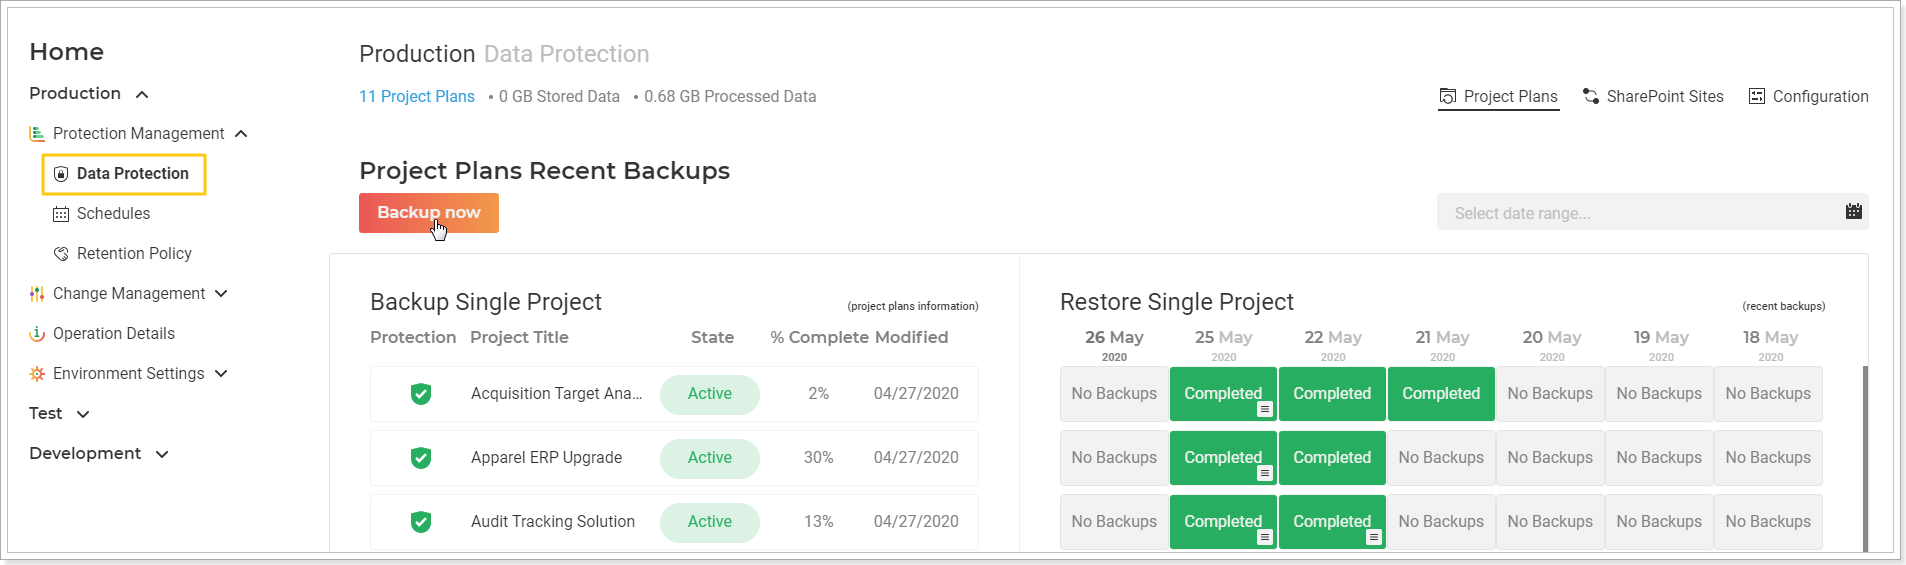
Task: Click the calendar icon in date range field
Action: coord(1853,212)
